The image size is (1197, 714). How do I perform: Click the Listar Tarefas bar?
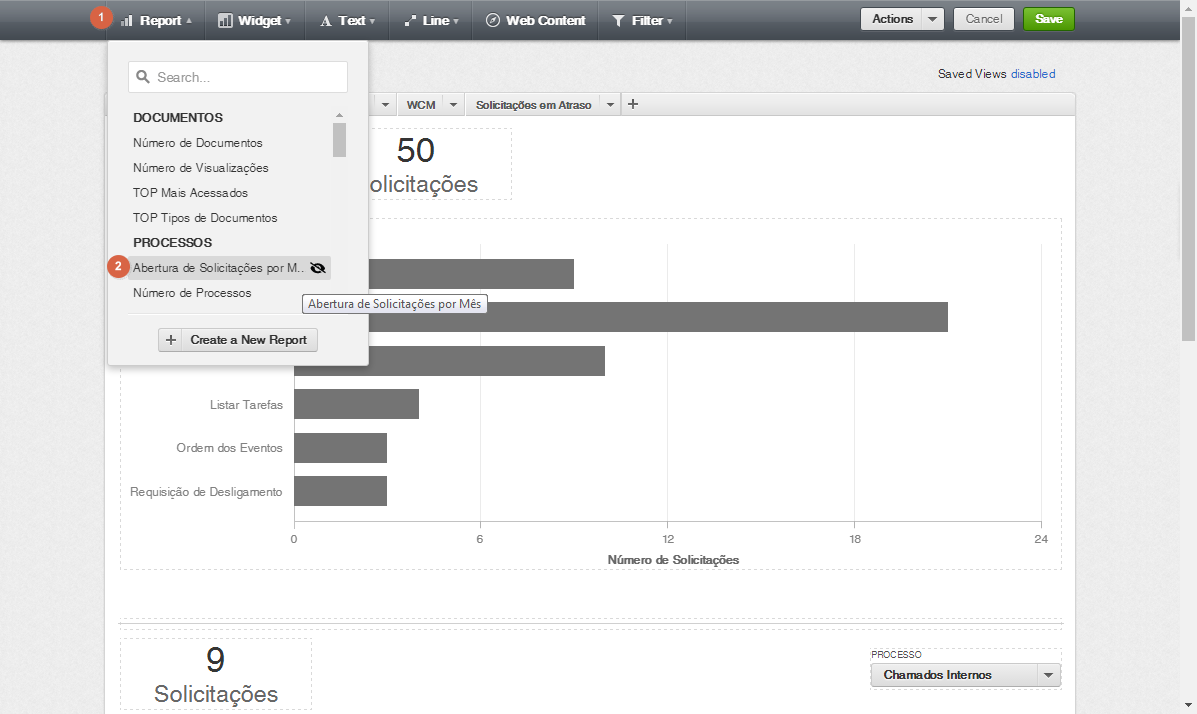[357, 404]
